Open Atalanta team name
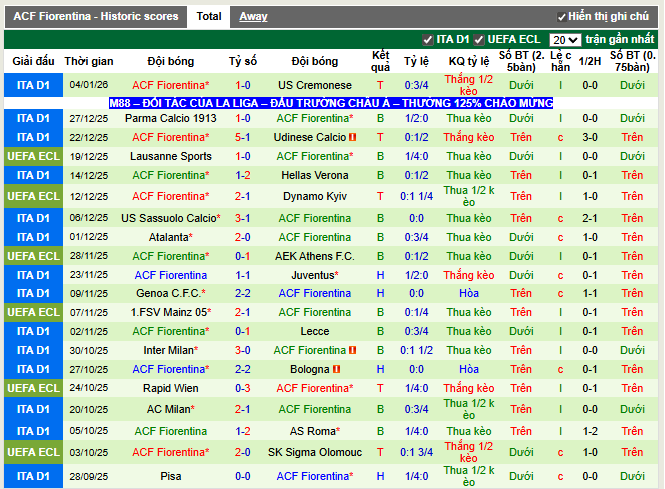Screen dimensions: 665x489 point(170,238)
